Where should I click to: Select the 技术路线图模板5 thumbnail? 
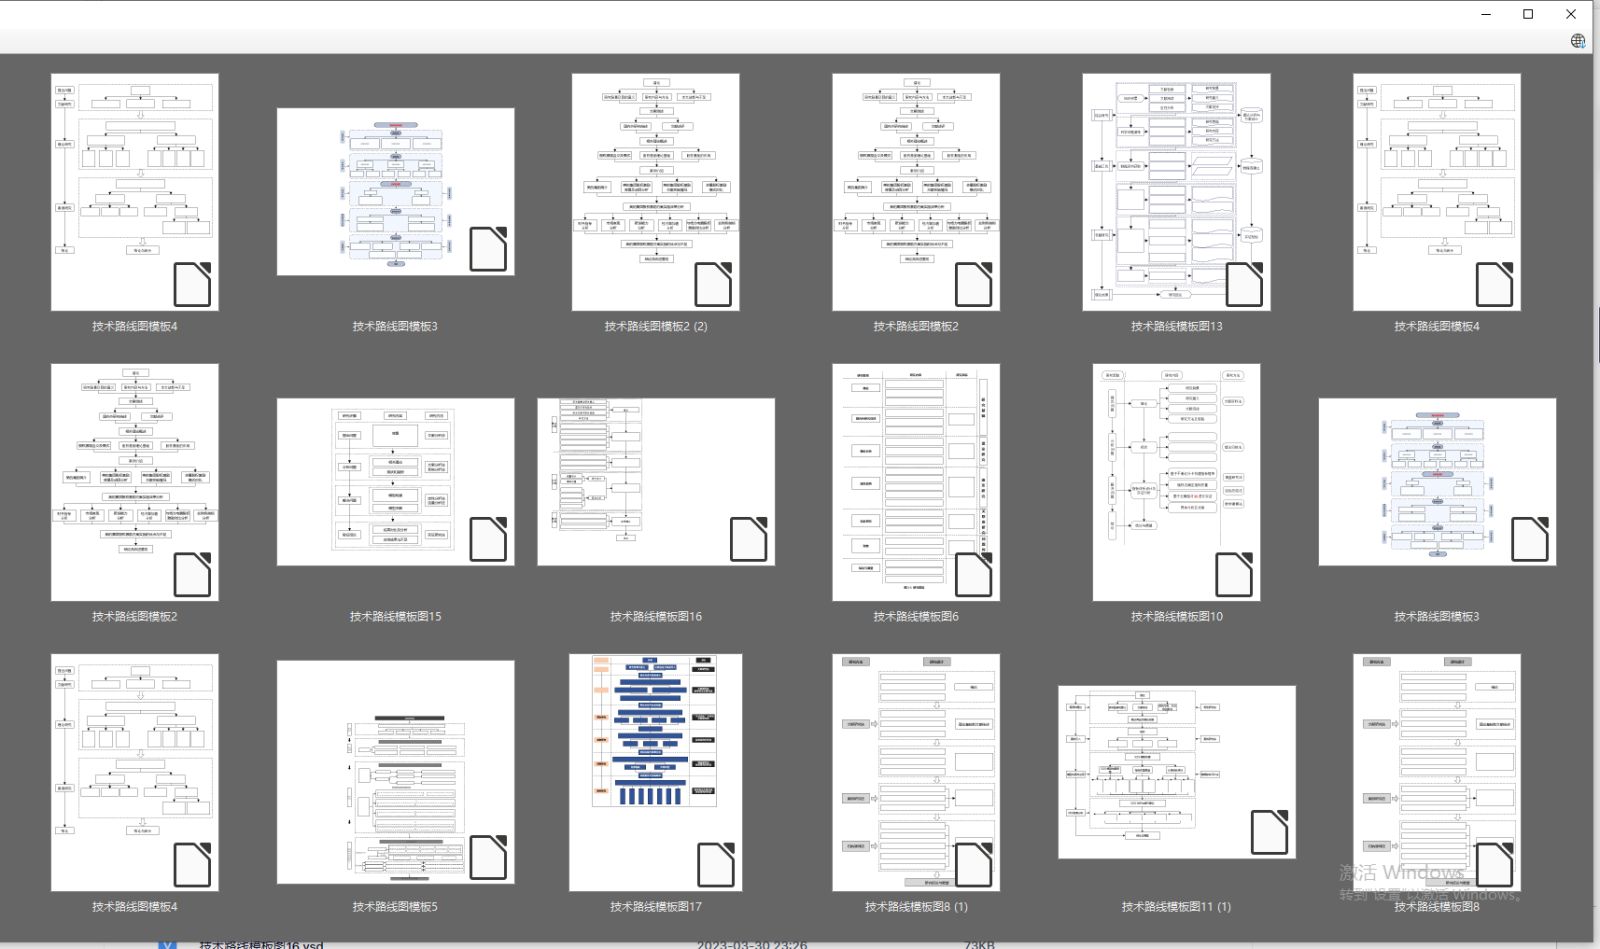click(396, 772)
